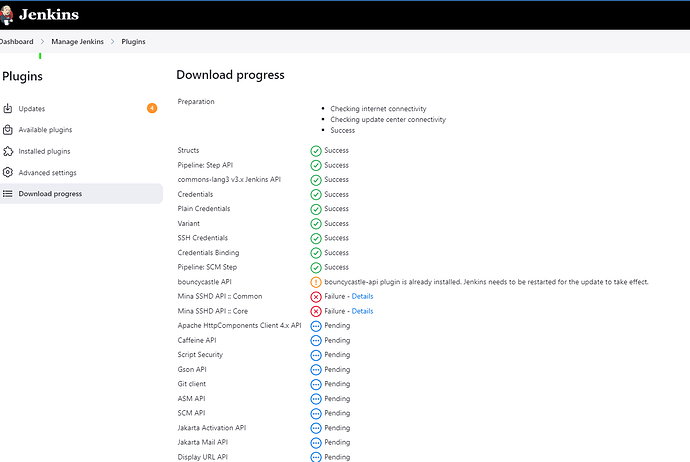Screen dimensions: 690x462
Task: Click the Available plugins bag icon
Action: (x=8, y=130)
